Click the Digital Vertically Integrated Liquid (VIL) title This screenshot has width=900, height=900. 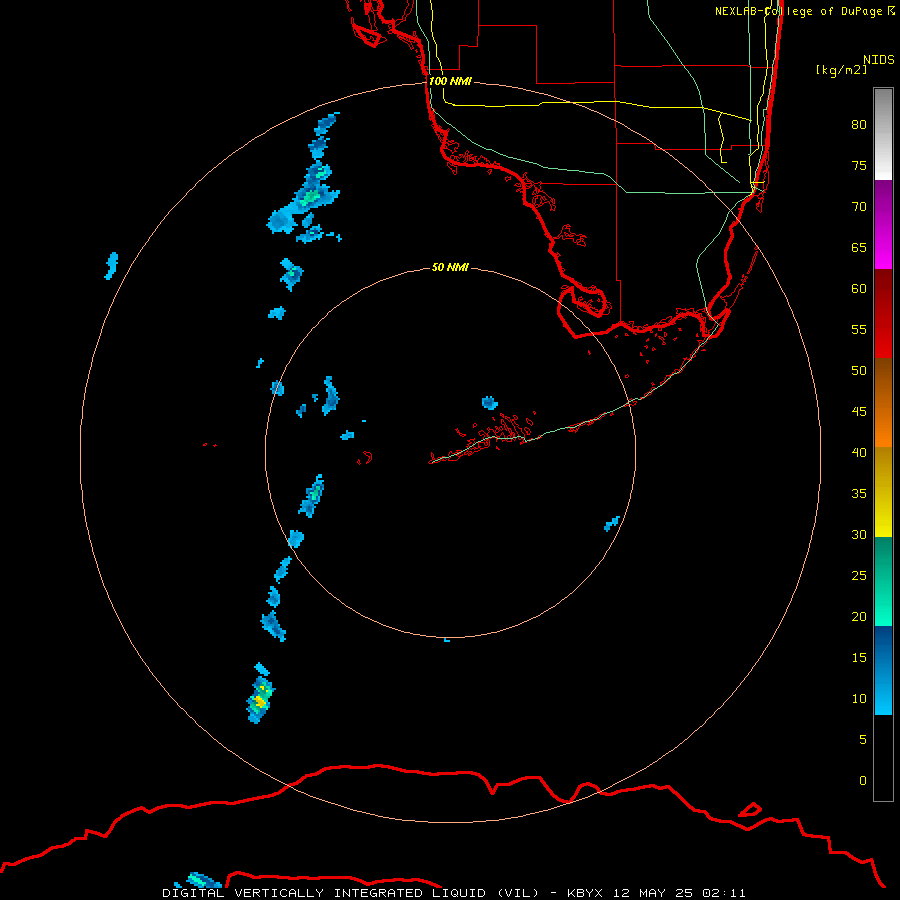tap(351, 893)
